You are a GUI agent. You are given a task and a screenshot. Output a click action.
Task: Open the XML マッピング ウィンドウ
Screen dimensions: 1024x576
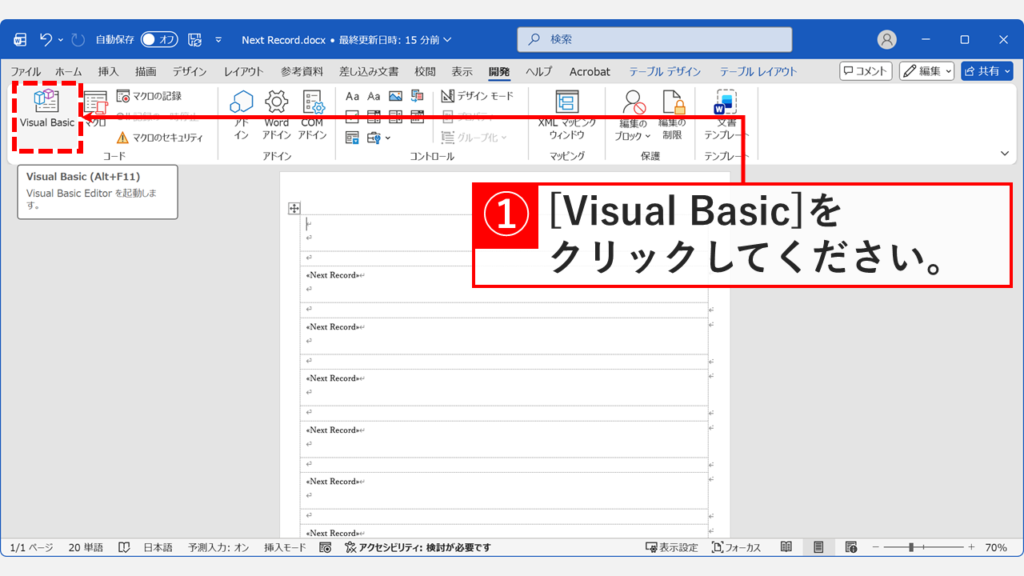point(568,110)
